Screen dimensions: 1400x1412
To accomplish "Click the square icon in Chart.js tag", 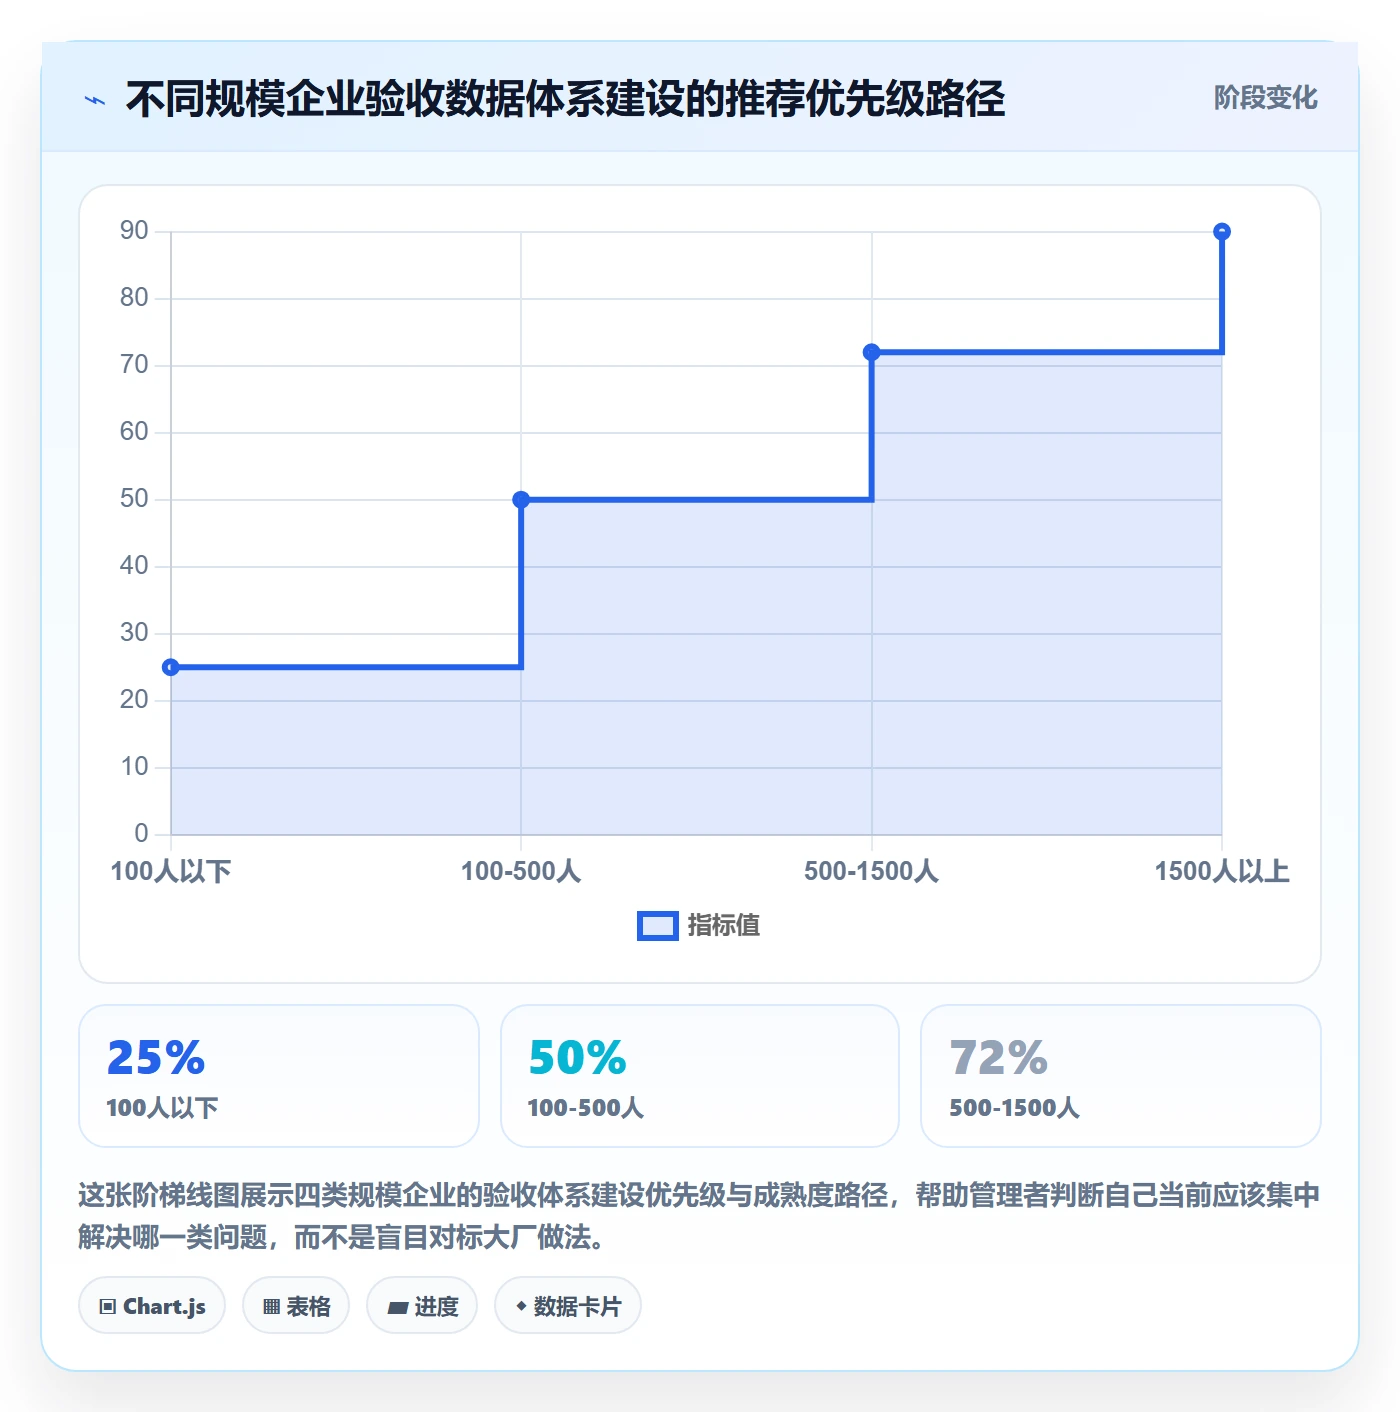I will pos(108,1306).
